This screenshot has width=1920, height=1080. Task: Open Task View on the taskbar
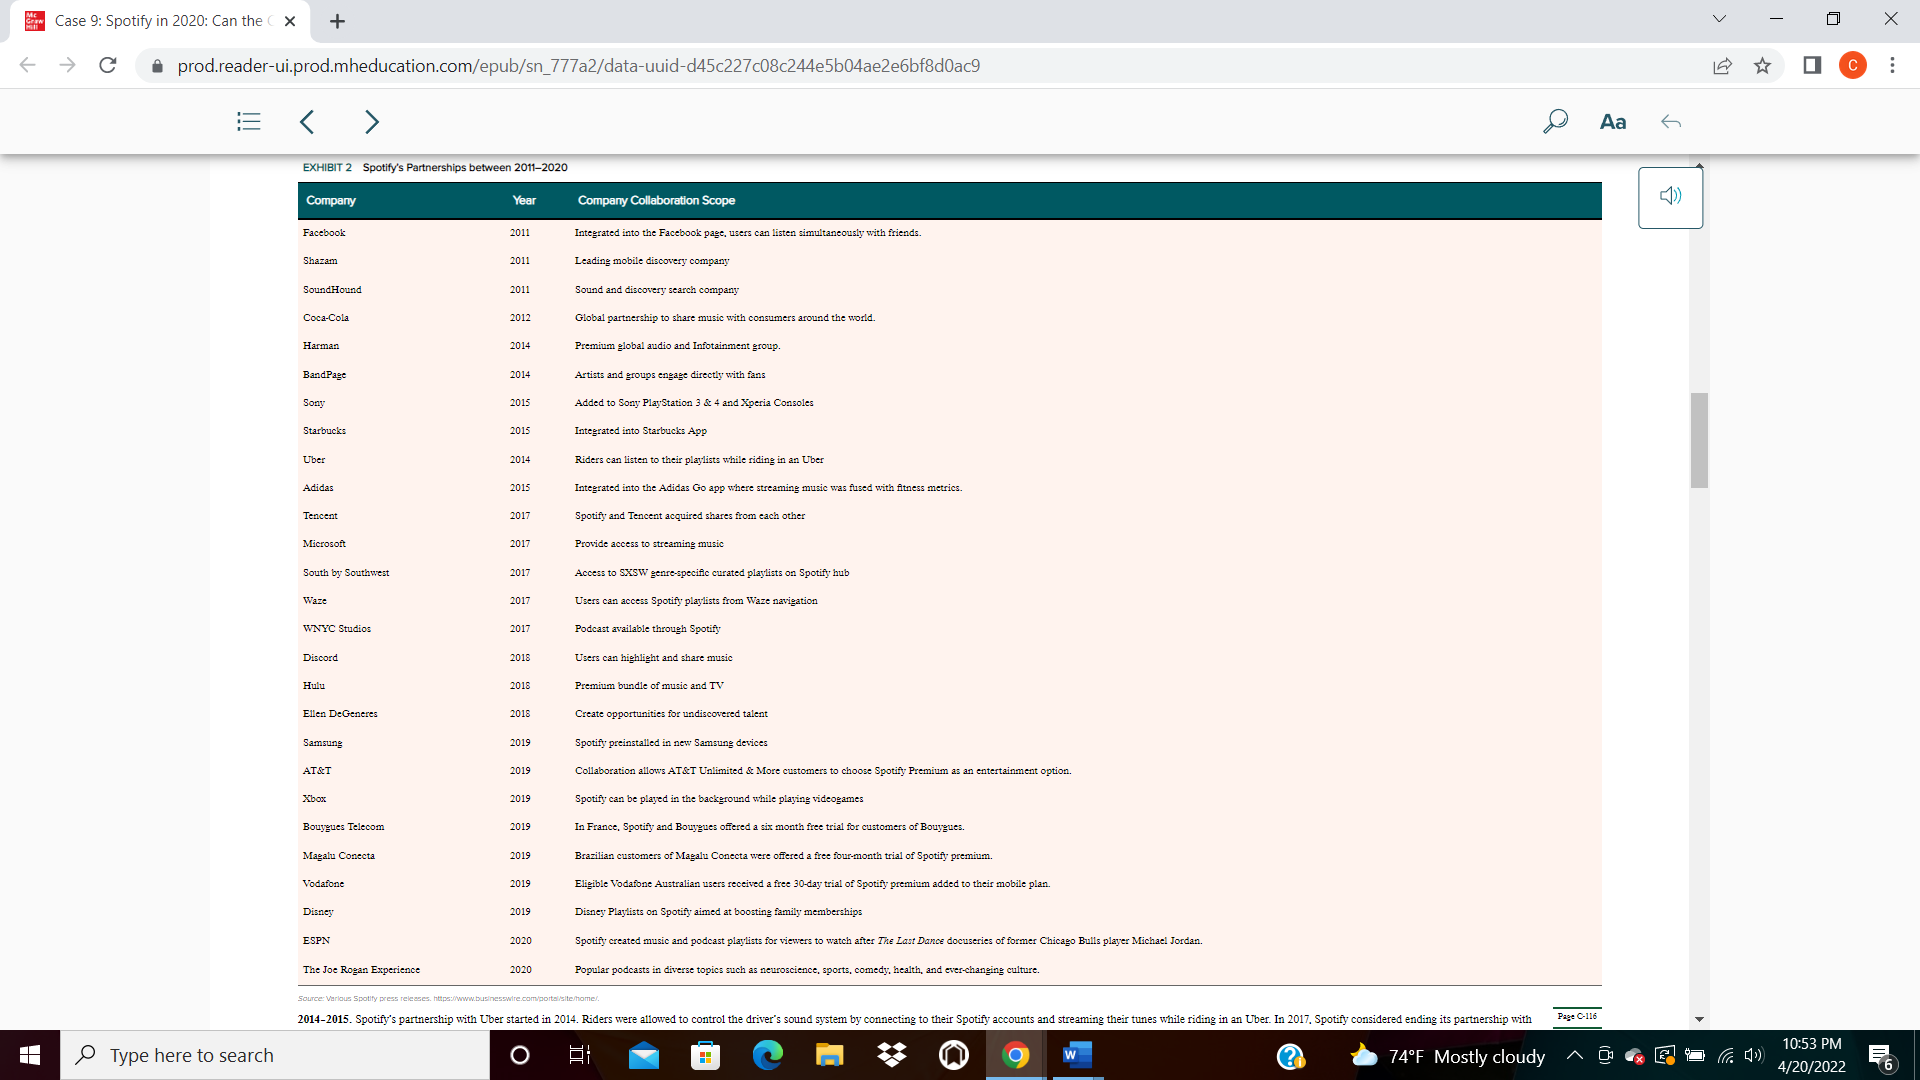point(580,1055)
